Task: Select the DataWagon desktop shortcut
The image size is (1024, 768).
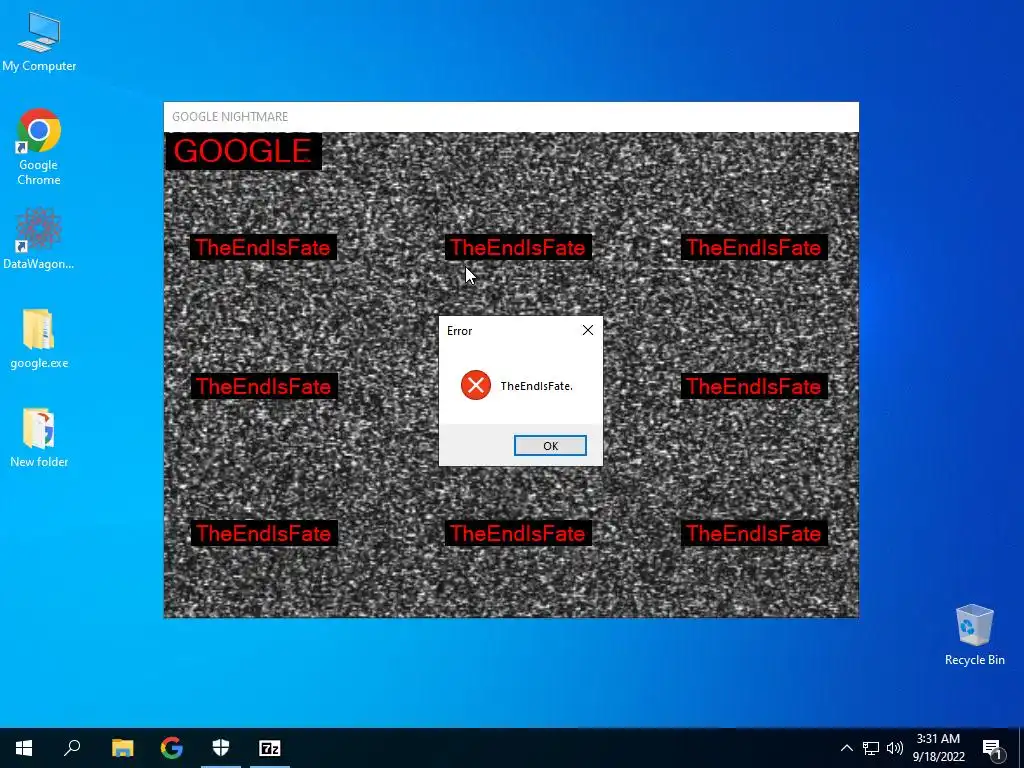Action: (x=39, y=238)
